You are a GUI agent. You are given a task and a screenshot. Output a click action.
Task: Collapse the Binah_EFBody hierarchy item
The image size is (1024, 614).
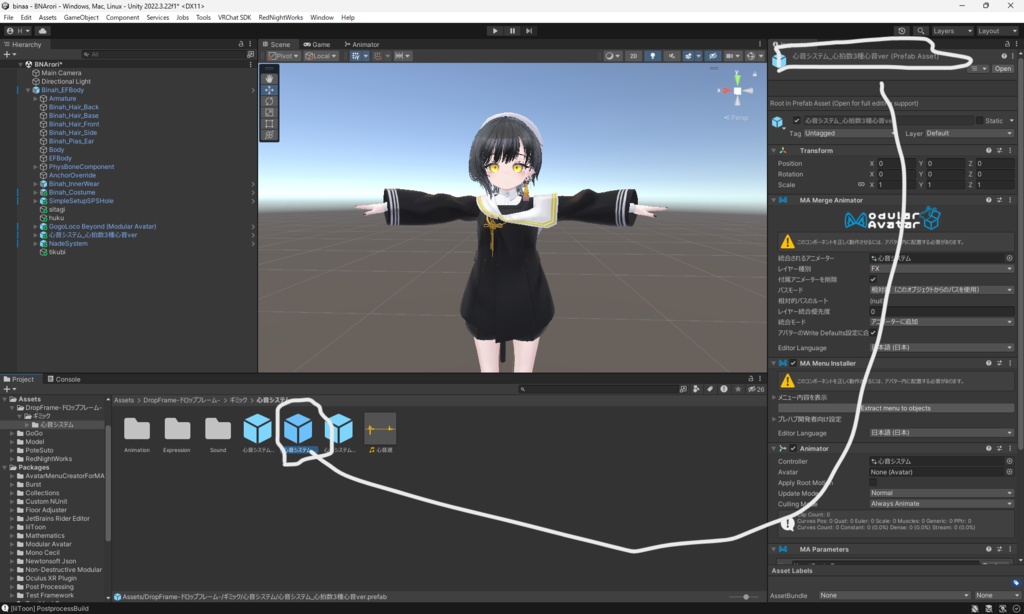coord(28,90)
